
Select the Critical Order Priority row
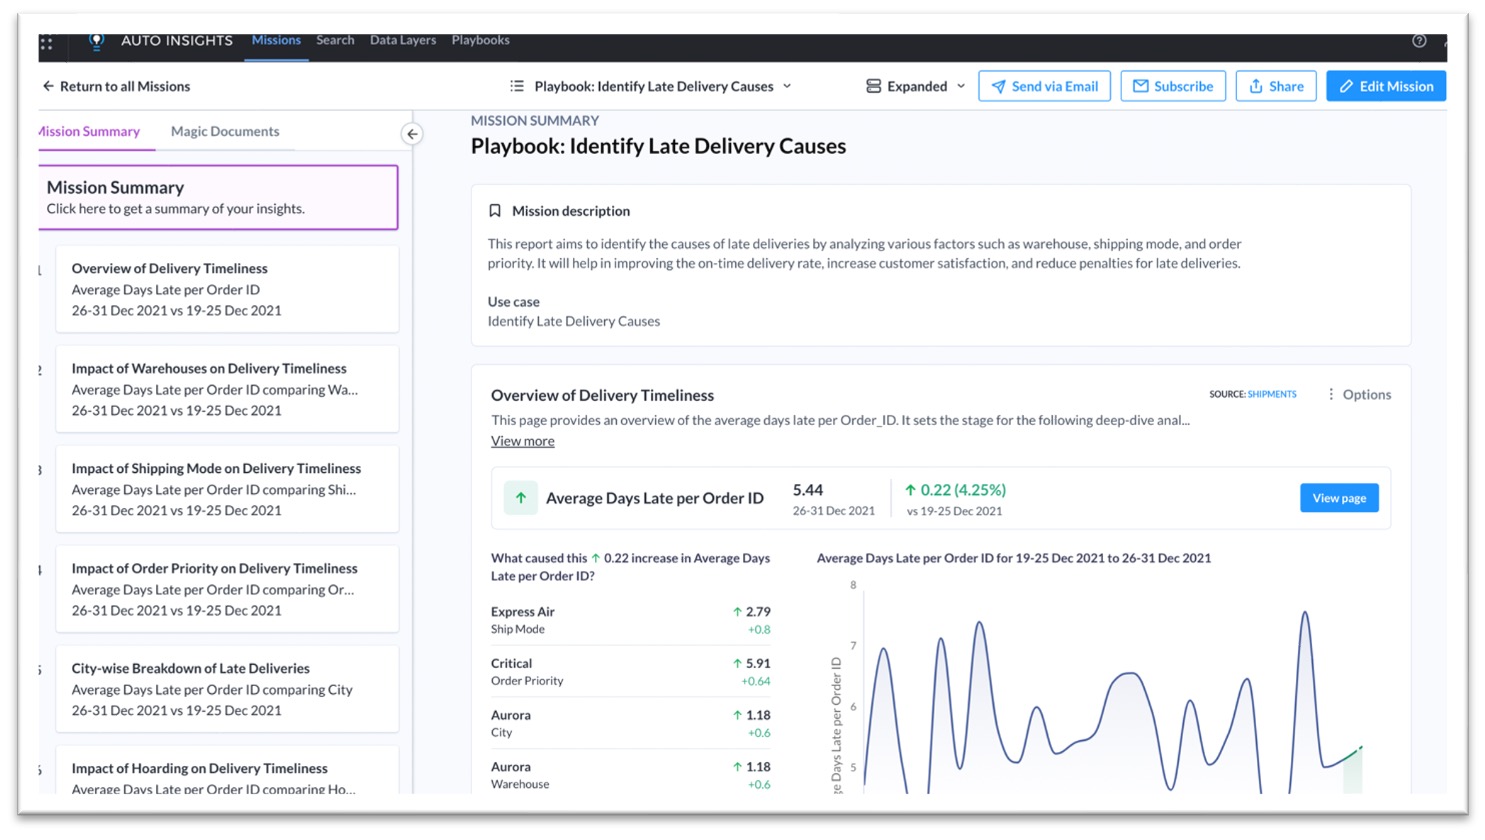tap(630, 672)
